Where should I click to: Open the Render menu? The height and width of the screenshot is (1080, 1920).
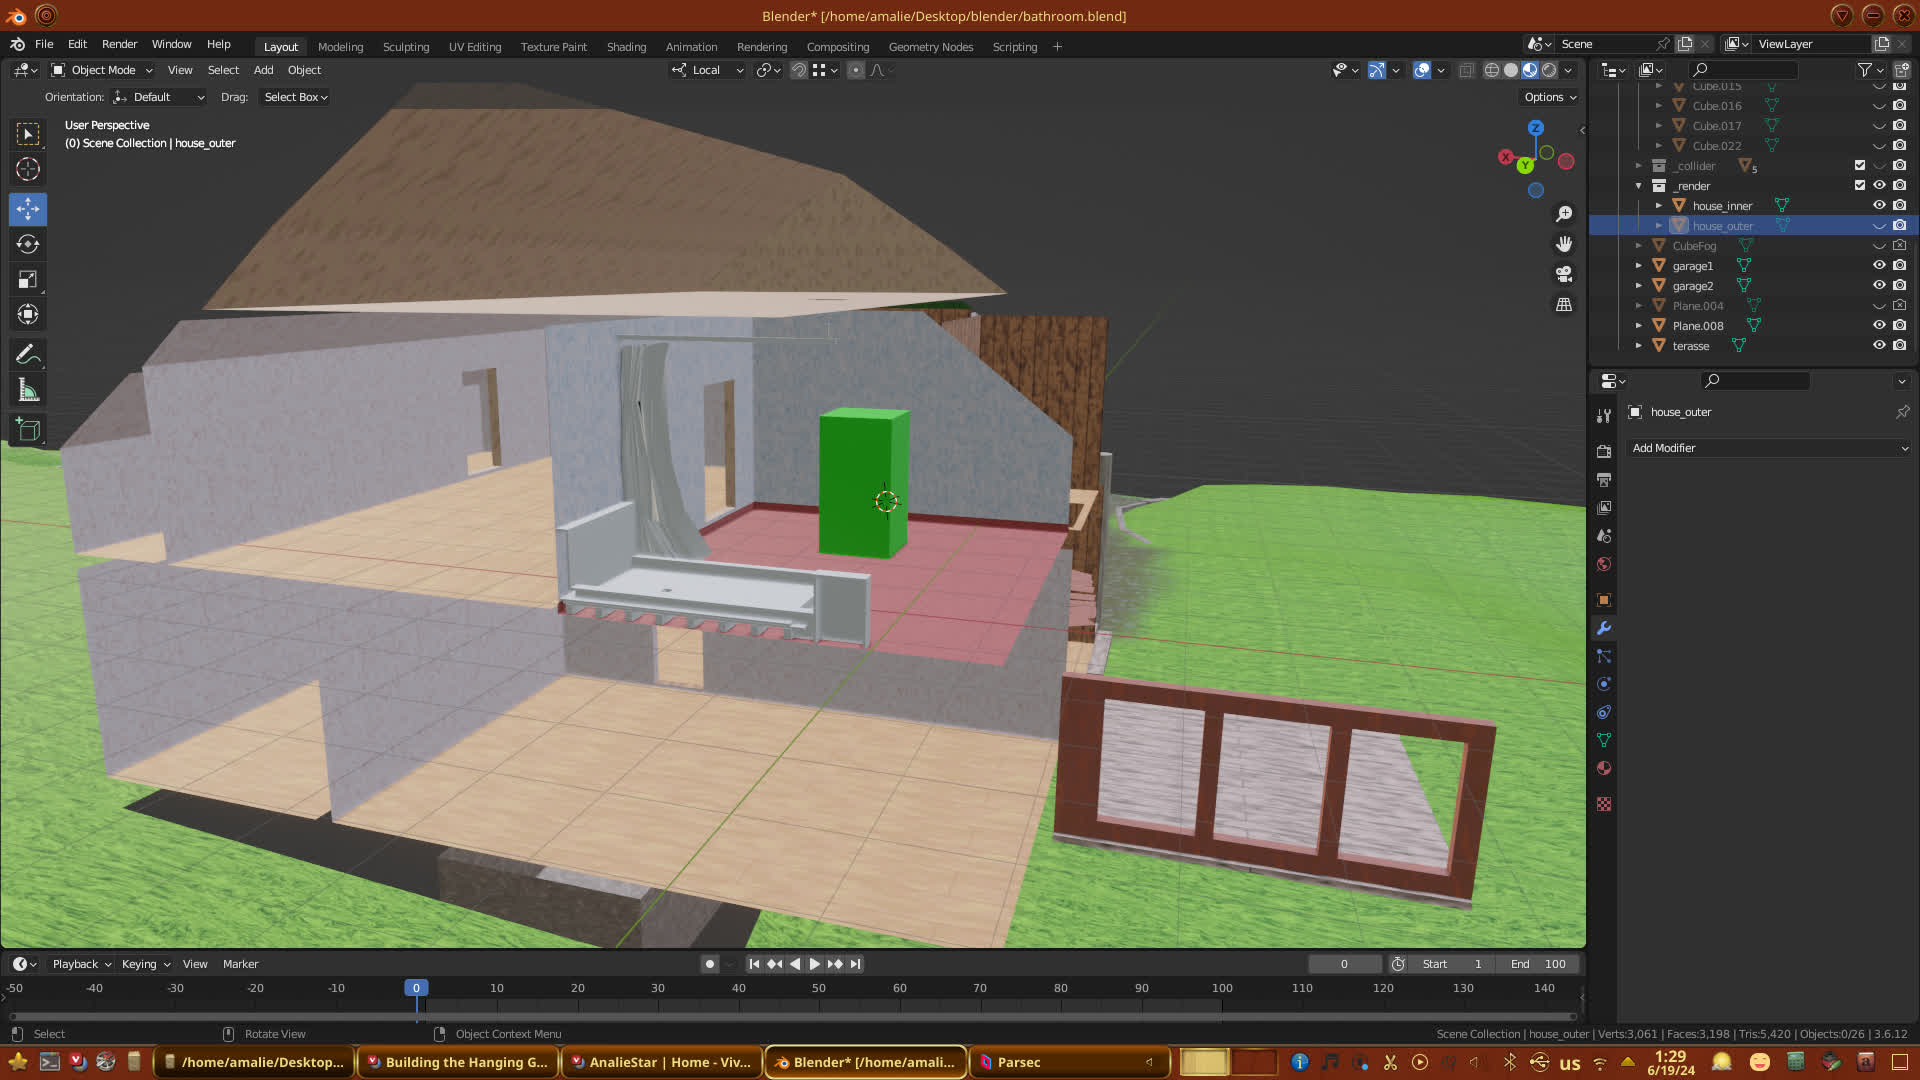coord(119,44)
